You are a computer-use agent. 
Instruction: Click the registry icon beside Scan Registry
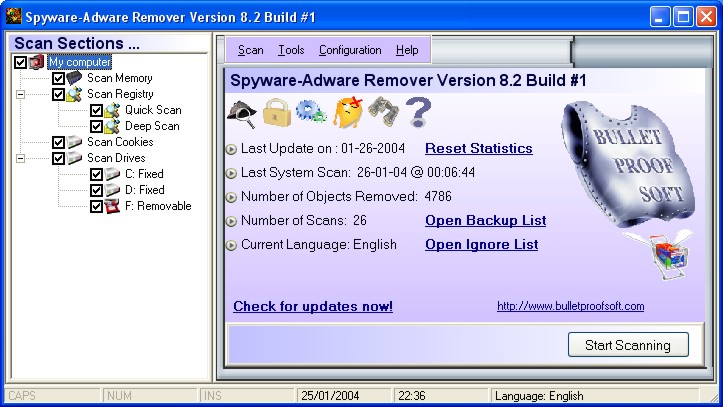pos(74,94)
